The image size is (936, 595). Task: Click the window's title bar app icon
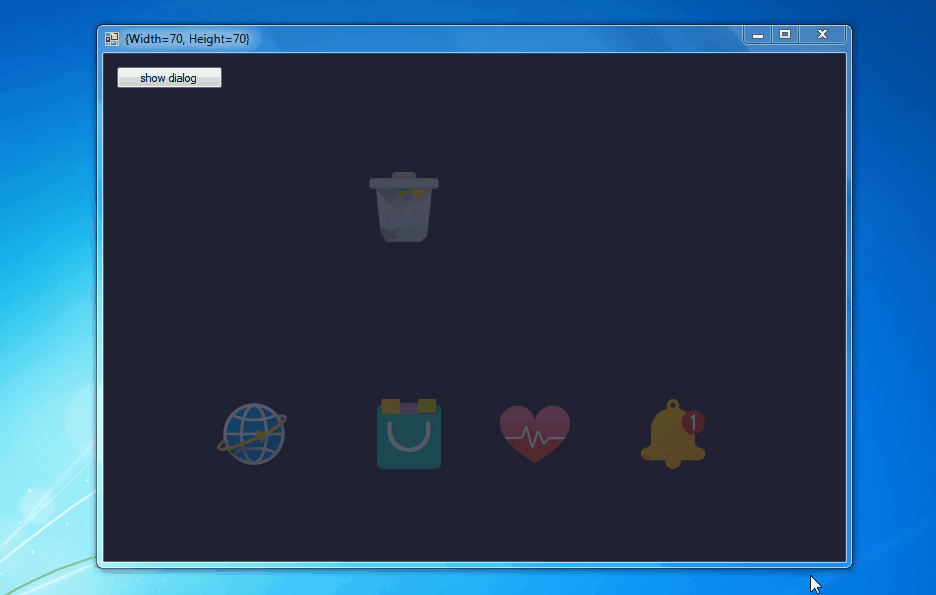tap(112, 39)
